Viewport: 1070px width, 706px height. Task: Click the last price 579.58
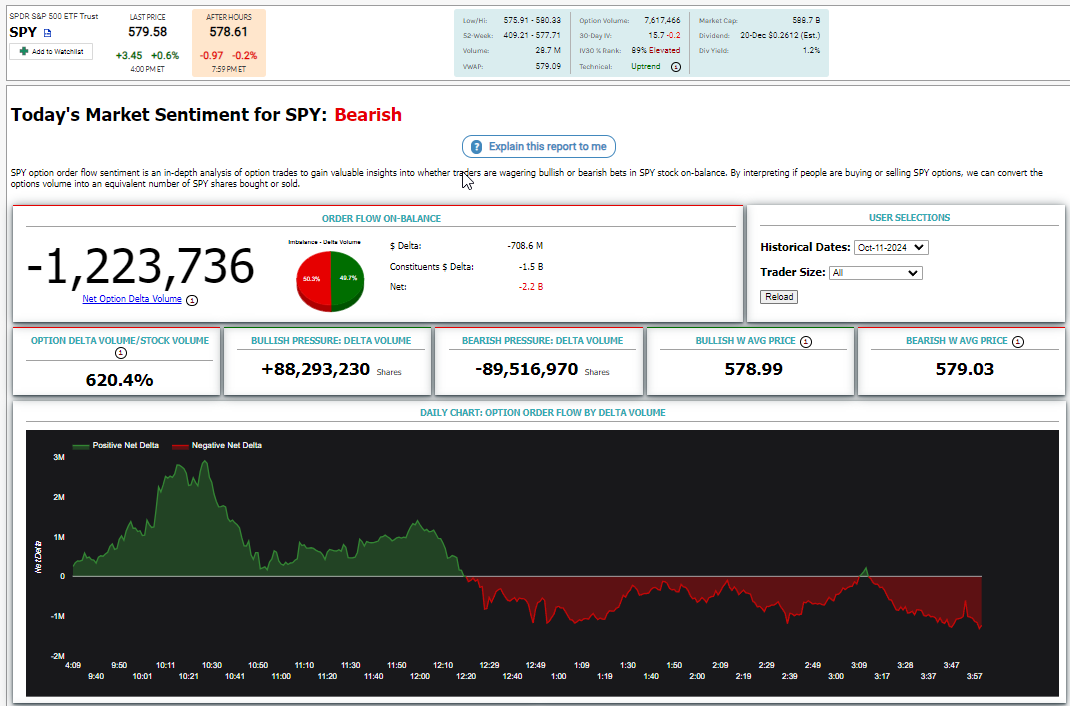pyautogui.click(x=147, y=31)
